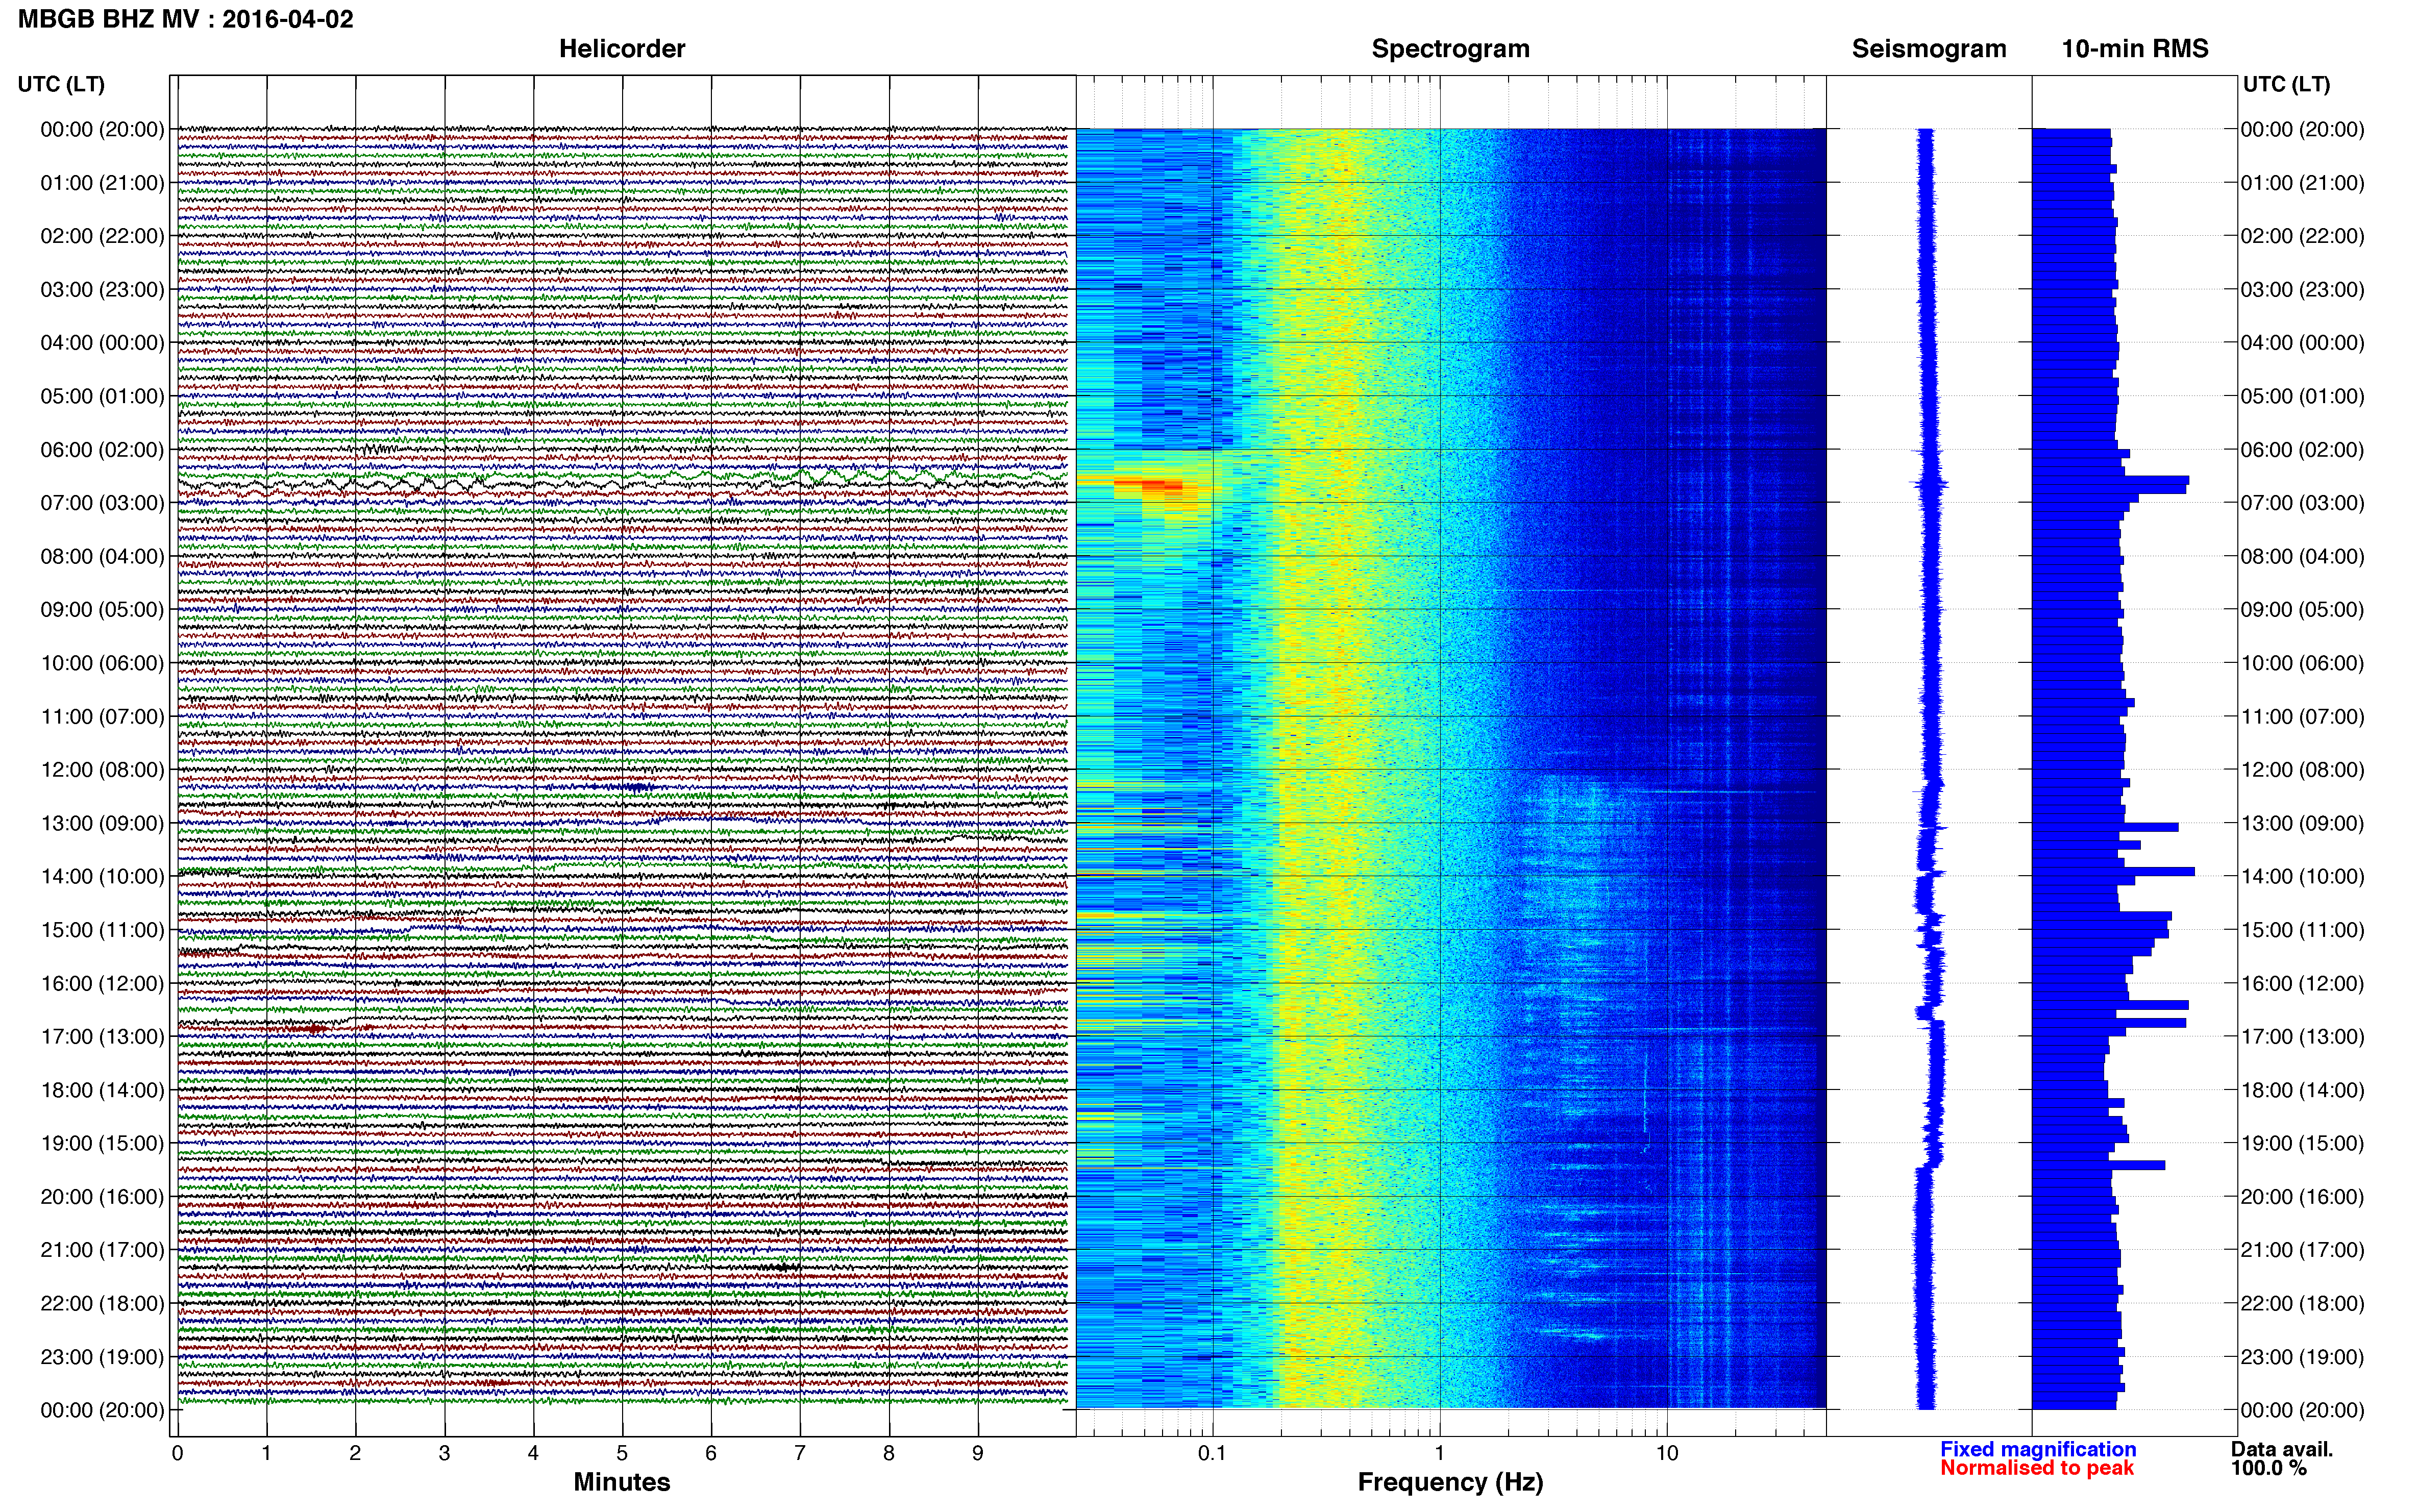This screenshot has height=1512, width=2419.
Task: Click the minute tick label "5" under the helicorder
Action: [622, 1453]
